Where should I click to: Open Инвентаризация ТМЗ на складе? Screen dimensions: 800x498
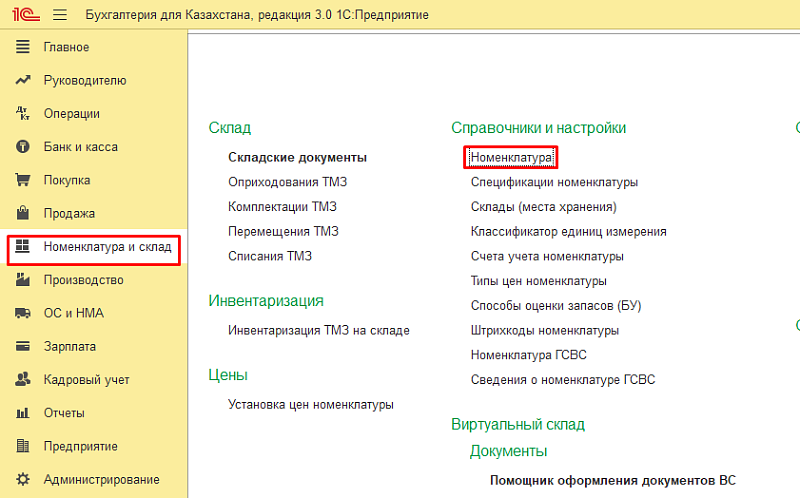coord(318,330)
